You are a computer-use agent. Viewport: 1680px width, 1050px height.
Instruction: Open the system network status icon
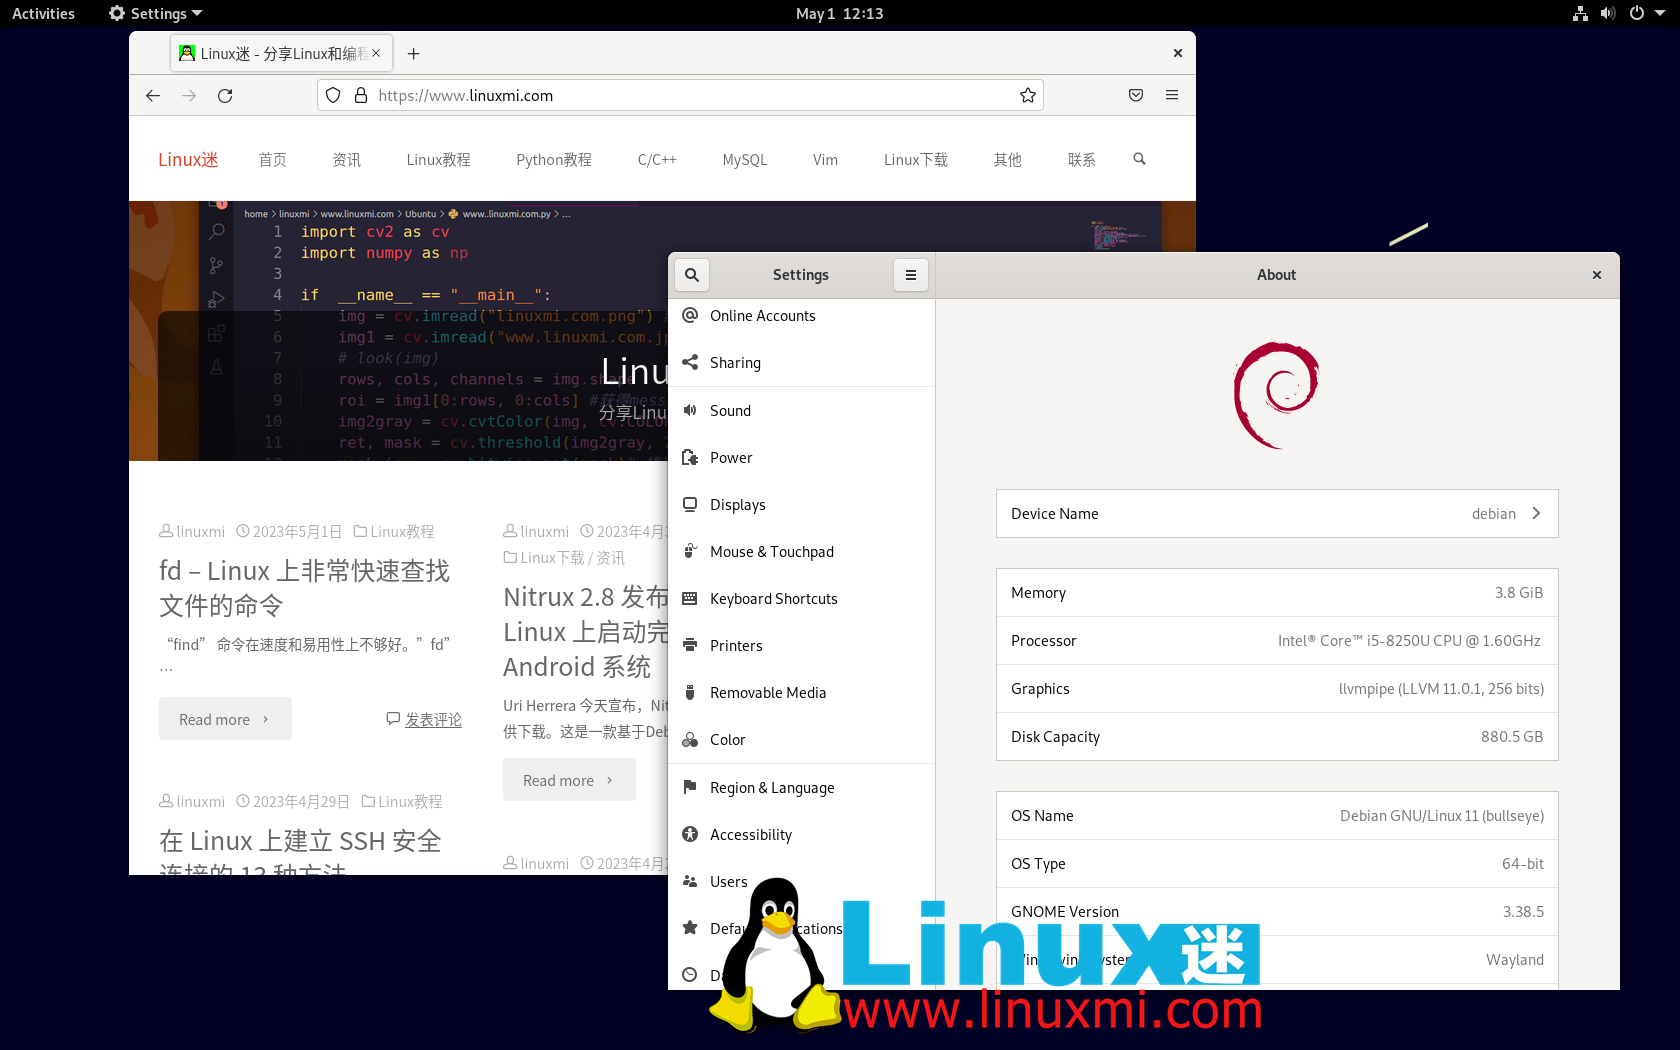coord(1580,14)
